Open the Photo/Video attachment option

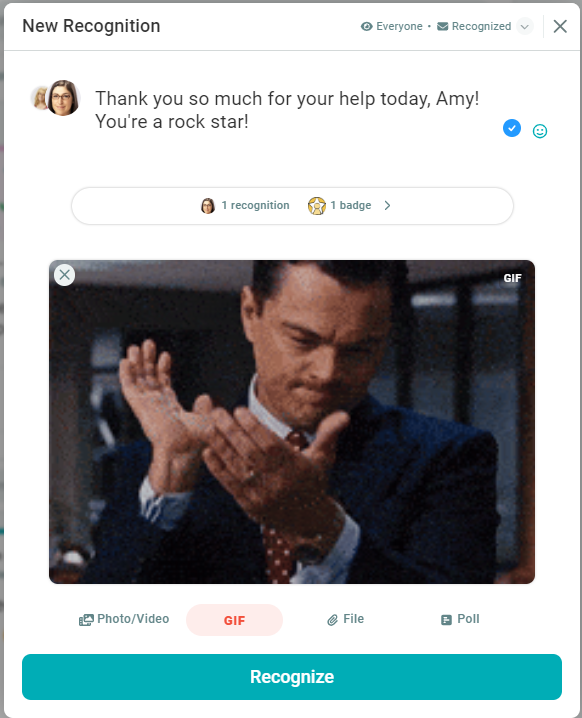pos(124,619)
